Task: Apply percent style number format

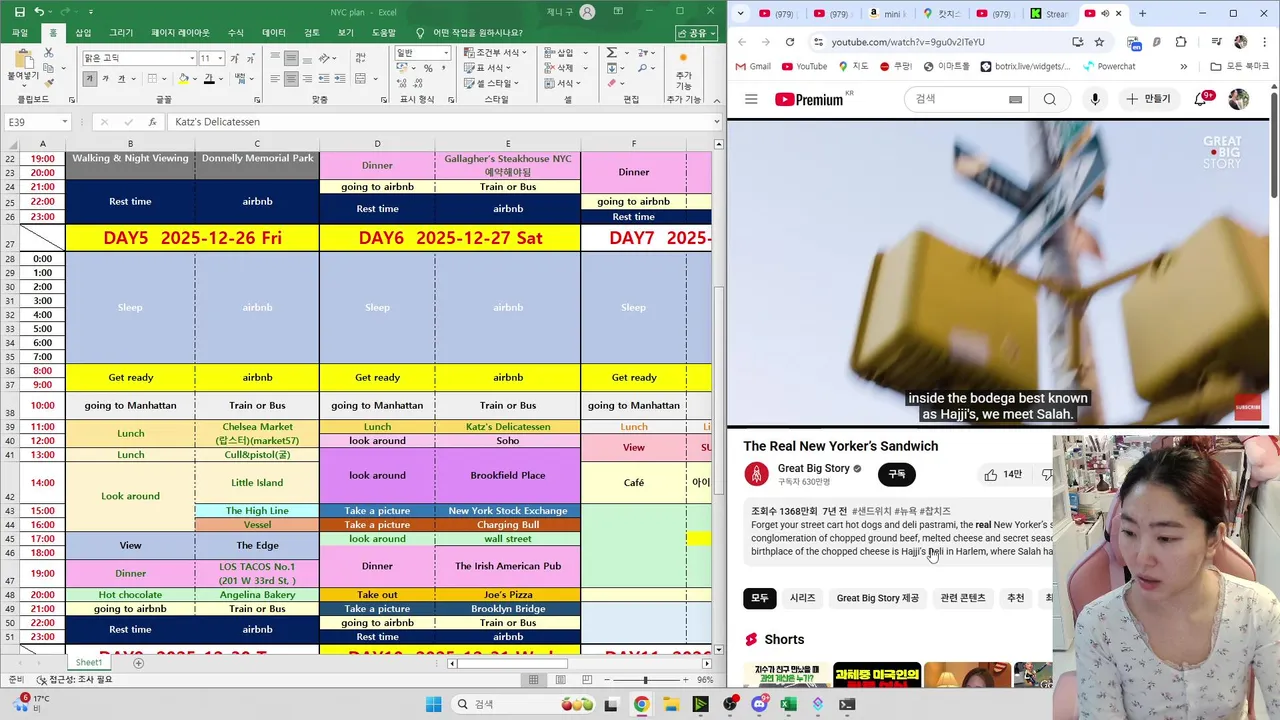Action: pyautogui.click(x=428, y=68)
